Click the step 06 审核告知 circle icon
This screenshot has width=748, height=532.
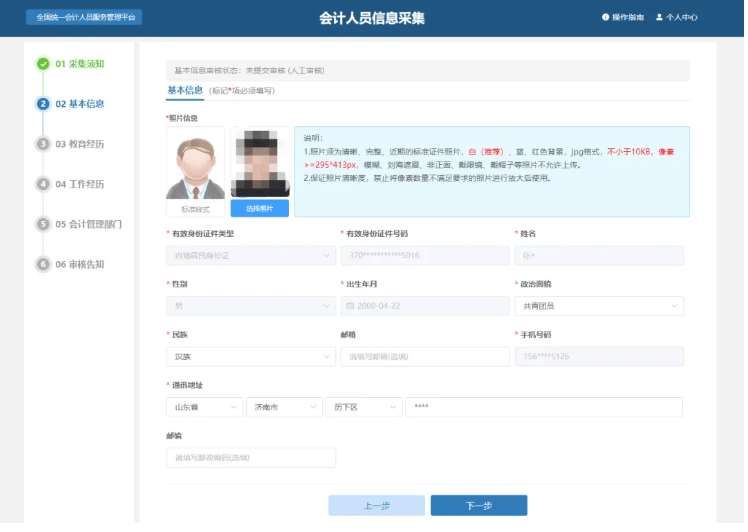(x=43, y=265)
